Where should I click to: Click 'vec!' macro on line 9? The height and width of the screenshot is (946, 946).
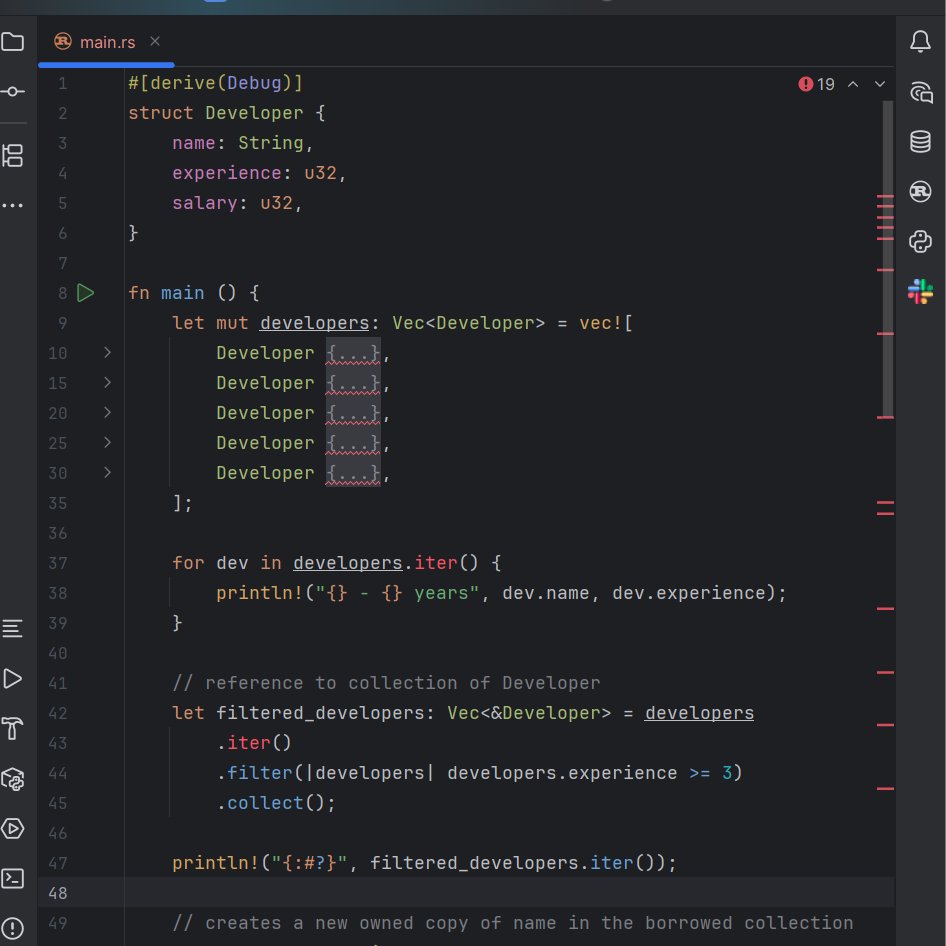[x=601, y=323]
